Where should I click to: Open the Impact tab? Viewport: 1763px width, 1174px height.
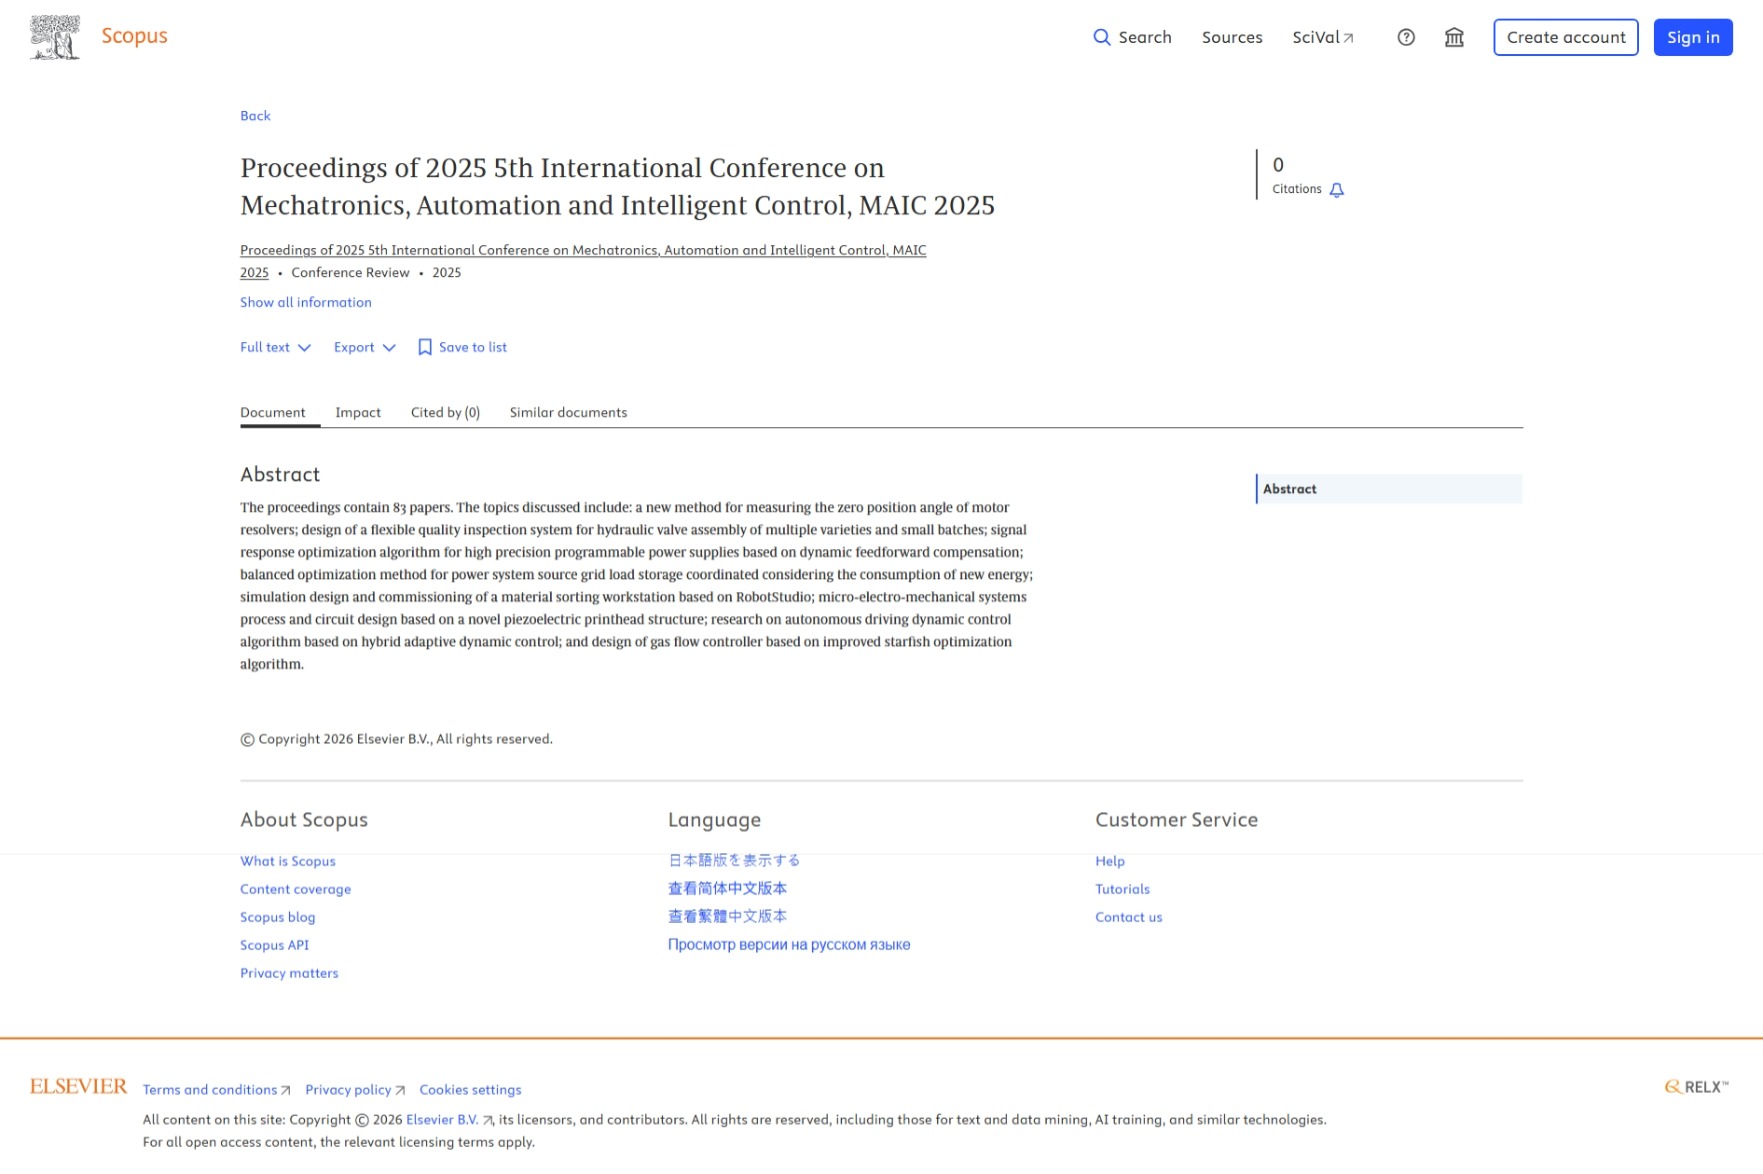point(358,412)
